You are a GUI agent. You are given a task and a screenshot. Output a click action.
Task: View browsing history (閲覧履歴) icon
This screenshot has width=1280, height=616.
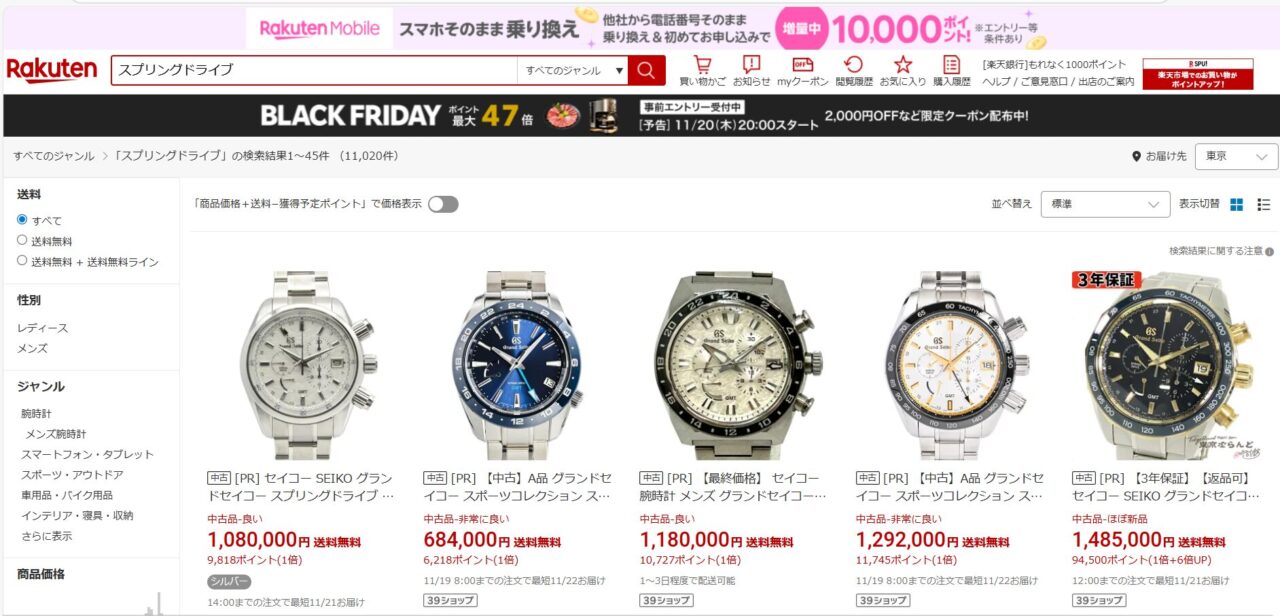click(x=854, y=65)
